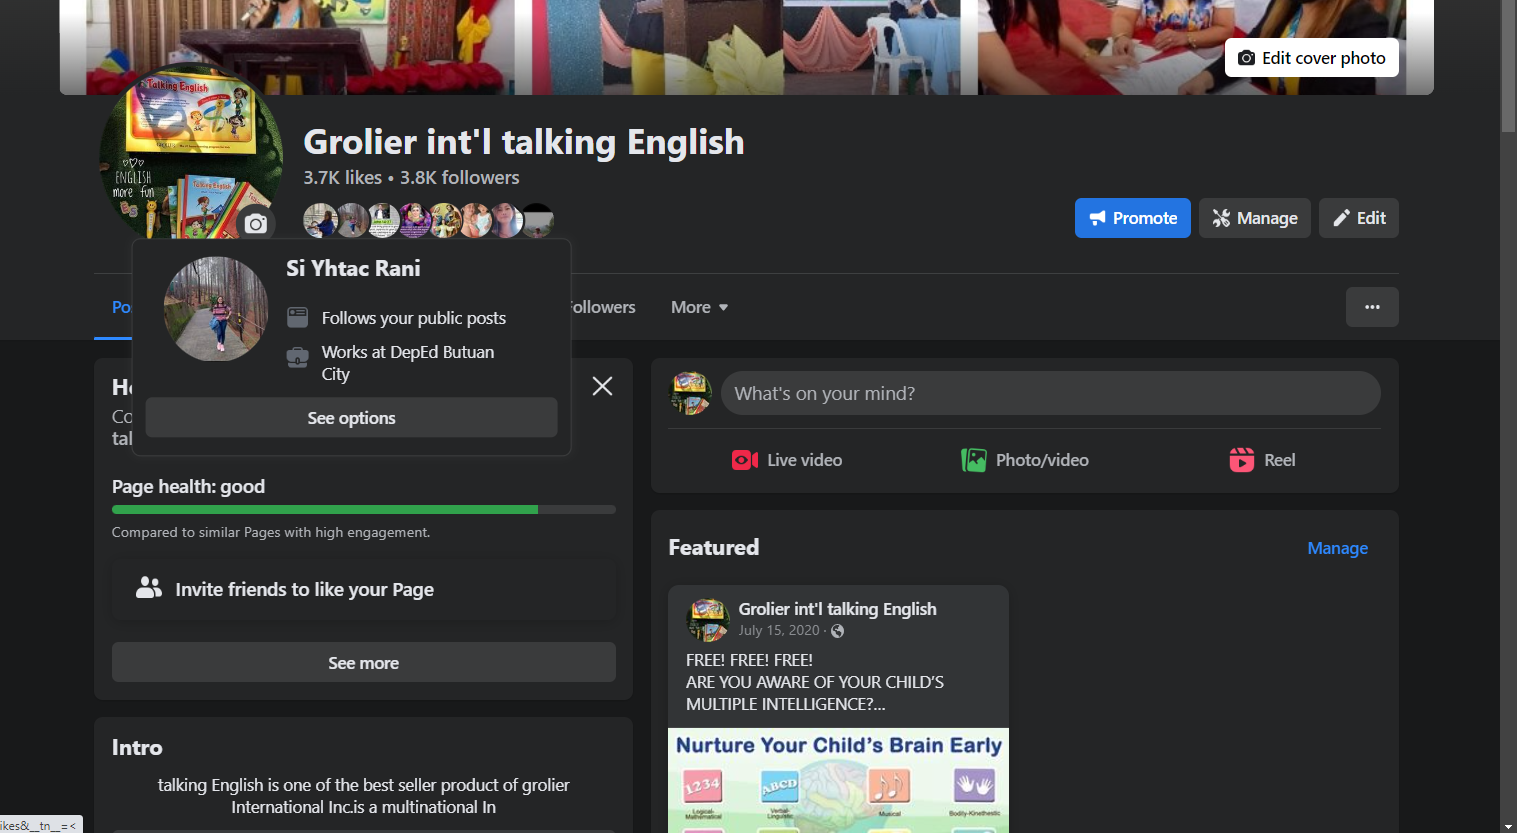Click the feed icon beside Follows your public posts
Image resolution: width=1517 pixels, height=833 pixels.
coord(298,317)
